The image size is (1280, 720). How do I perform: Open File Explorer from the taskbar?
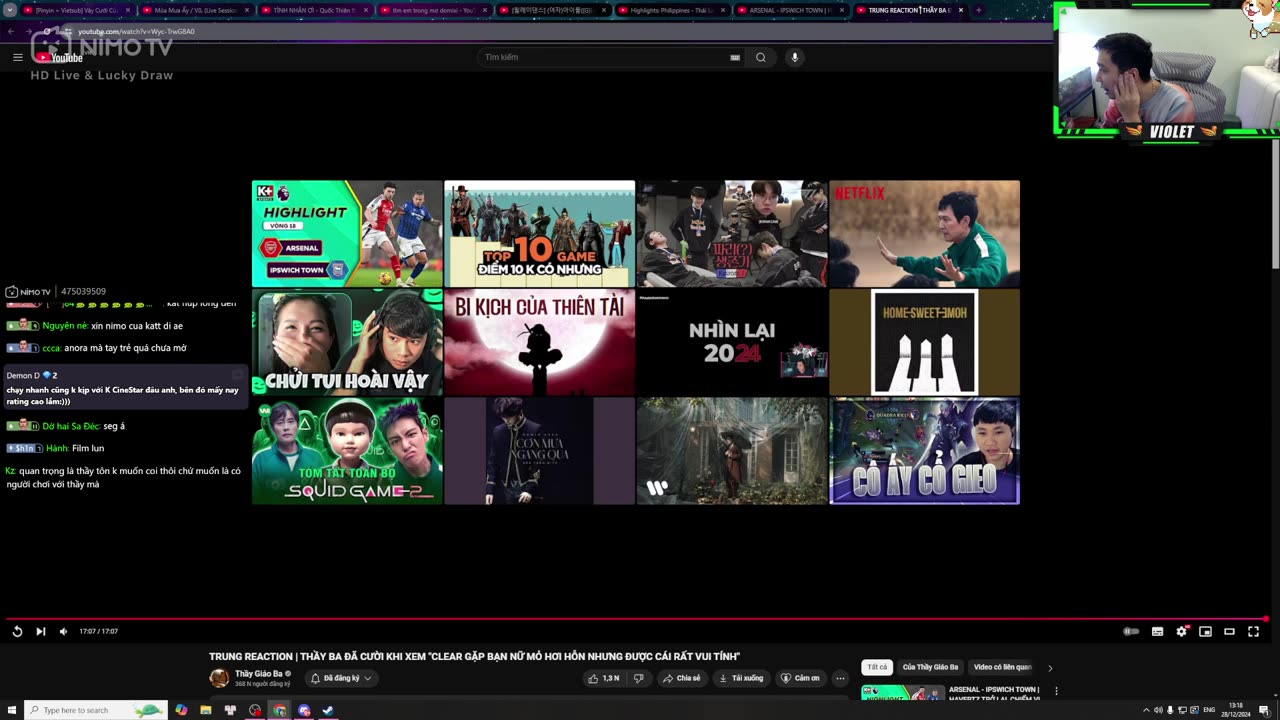point(205,710)
